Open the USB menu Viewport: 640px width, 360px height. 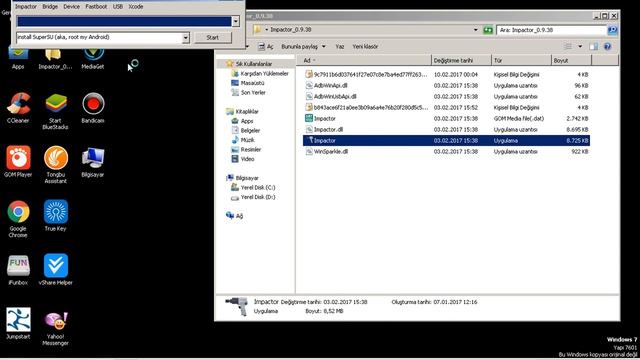coord(118,7)
